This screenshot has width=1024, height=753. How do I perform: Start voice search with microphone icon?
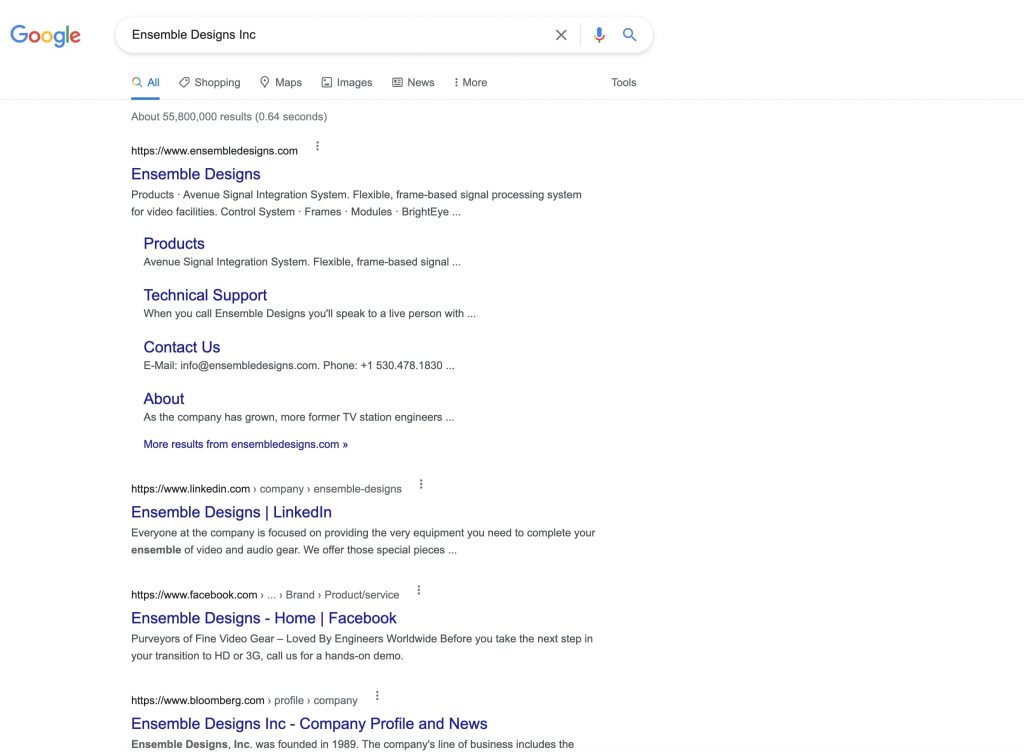tap(599, 35)
